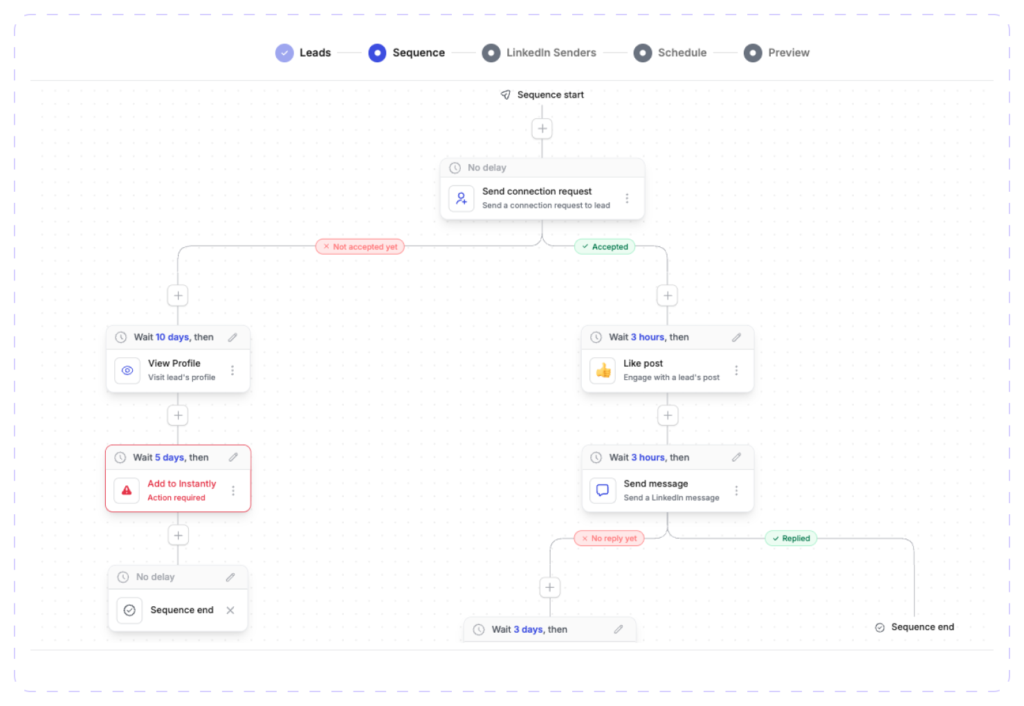The height and width of the screenshot is (706, 1024).
Task: Add step under Not accepted yet branch
Action: pyautogui.click(x=178, y=295)
